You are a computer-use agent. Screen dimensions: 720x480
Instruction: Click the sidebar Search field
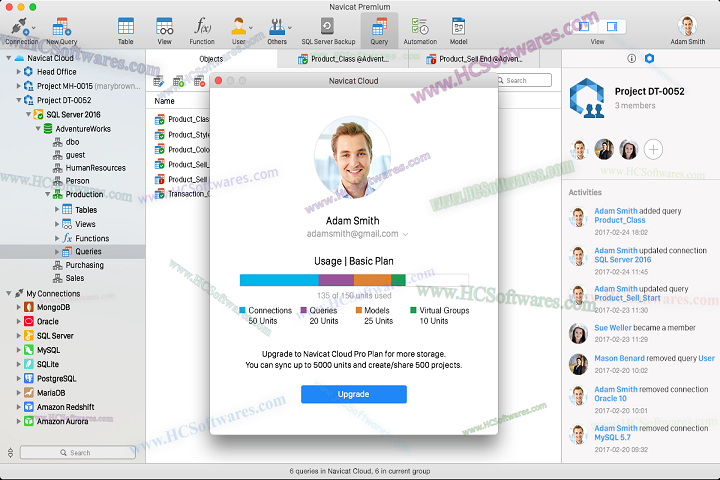78,452
